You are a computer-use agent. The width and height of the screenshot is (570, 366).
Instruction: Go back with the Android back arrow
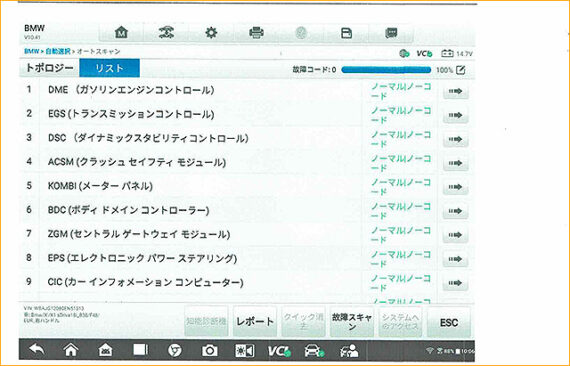37,350
